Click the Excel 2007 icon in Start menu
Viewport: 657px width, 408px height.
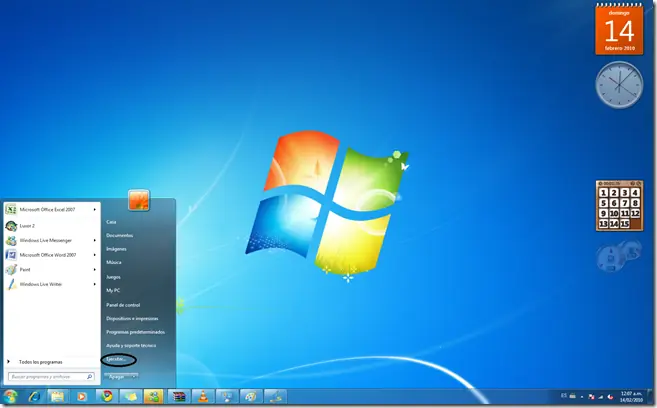(11, 209)
